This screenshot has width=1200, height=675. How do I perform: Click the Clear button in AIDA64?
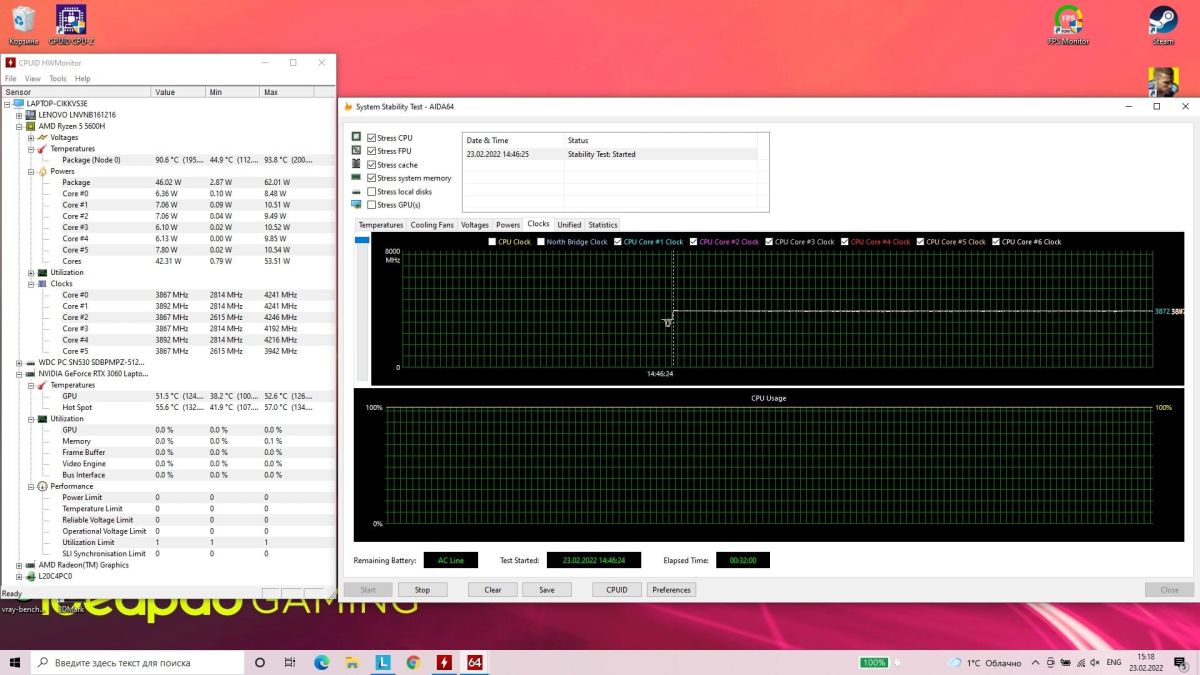click(x=493, y=590)
